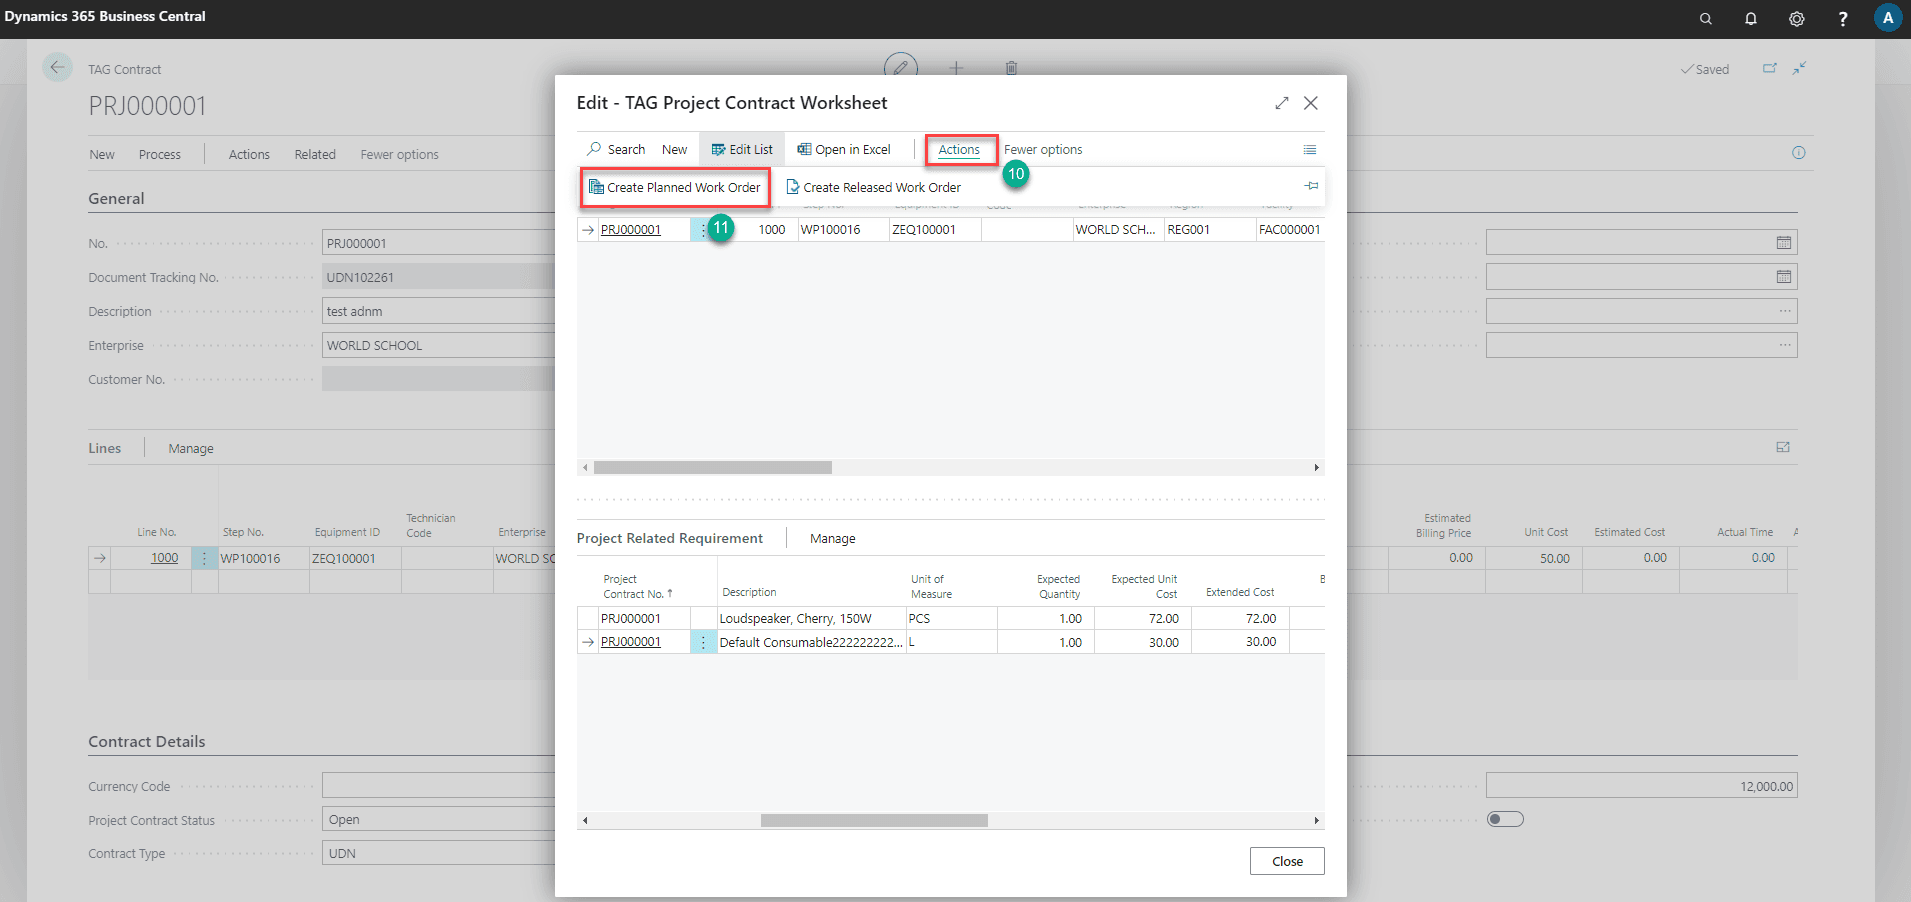This screenshot has height=902, width=1911.
Task: Open PRJ000001 link in Default Consumable row
Action: click(630, 642)
